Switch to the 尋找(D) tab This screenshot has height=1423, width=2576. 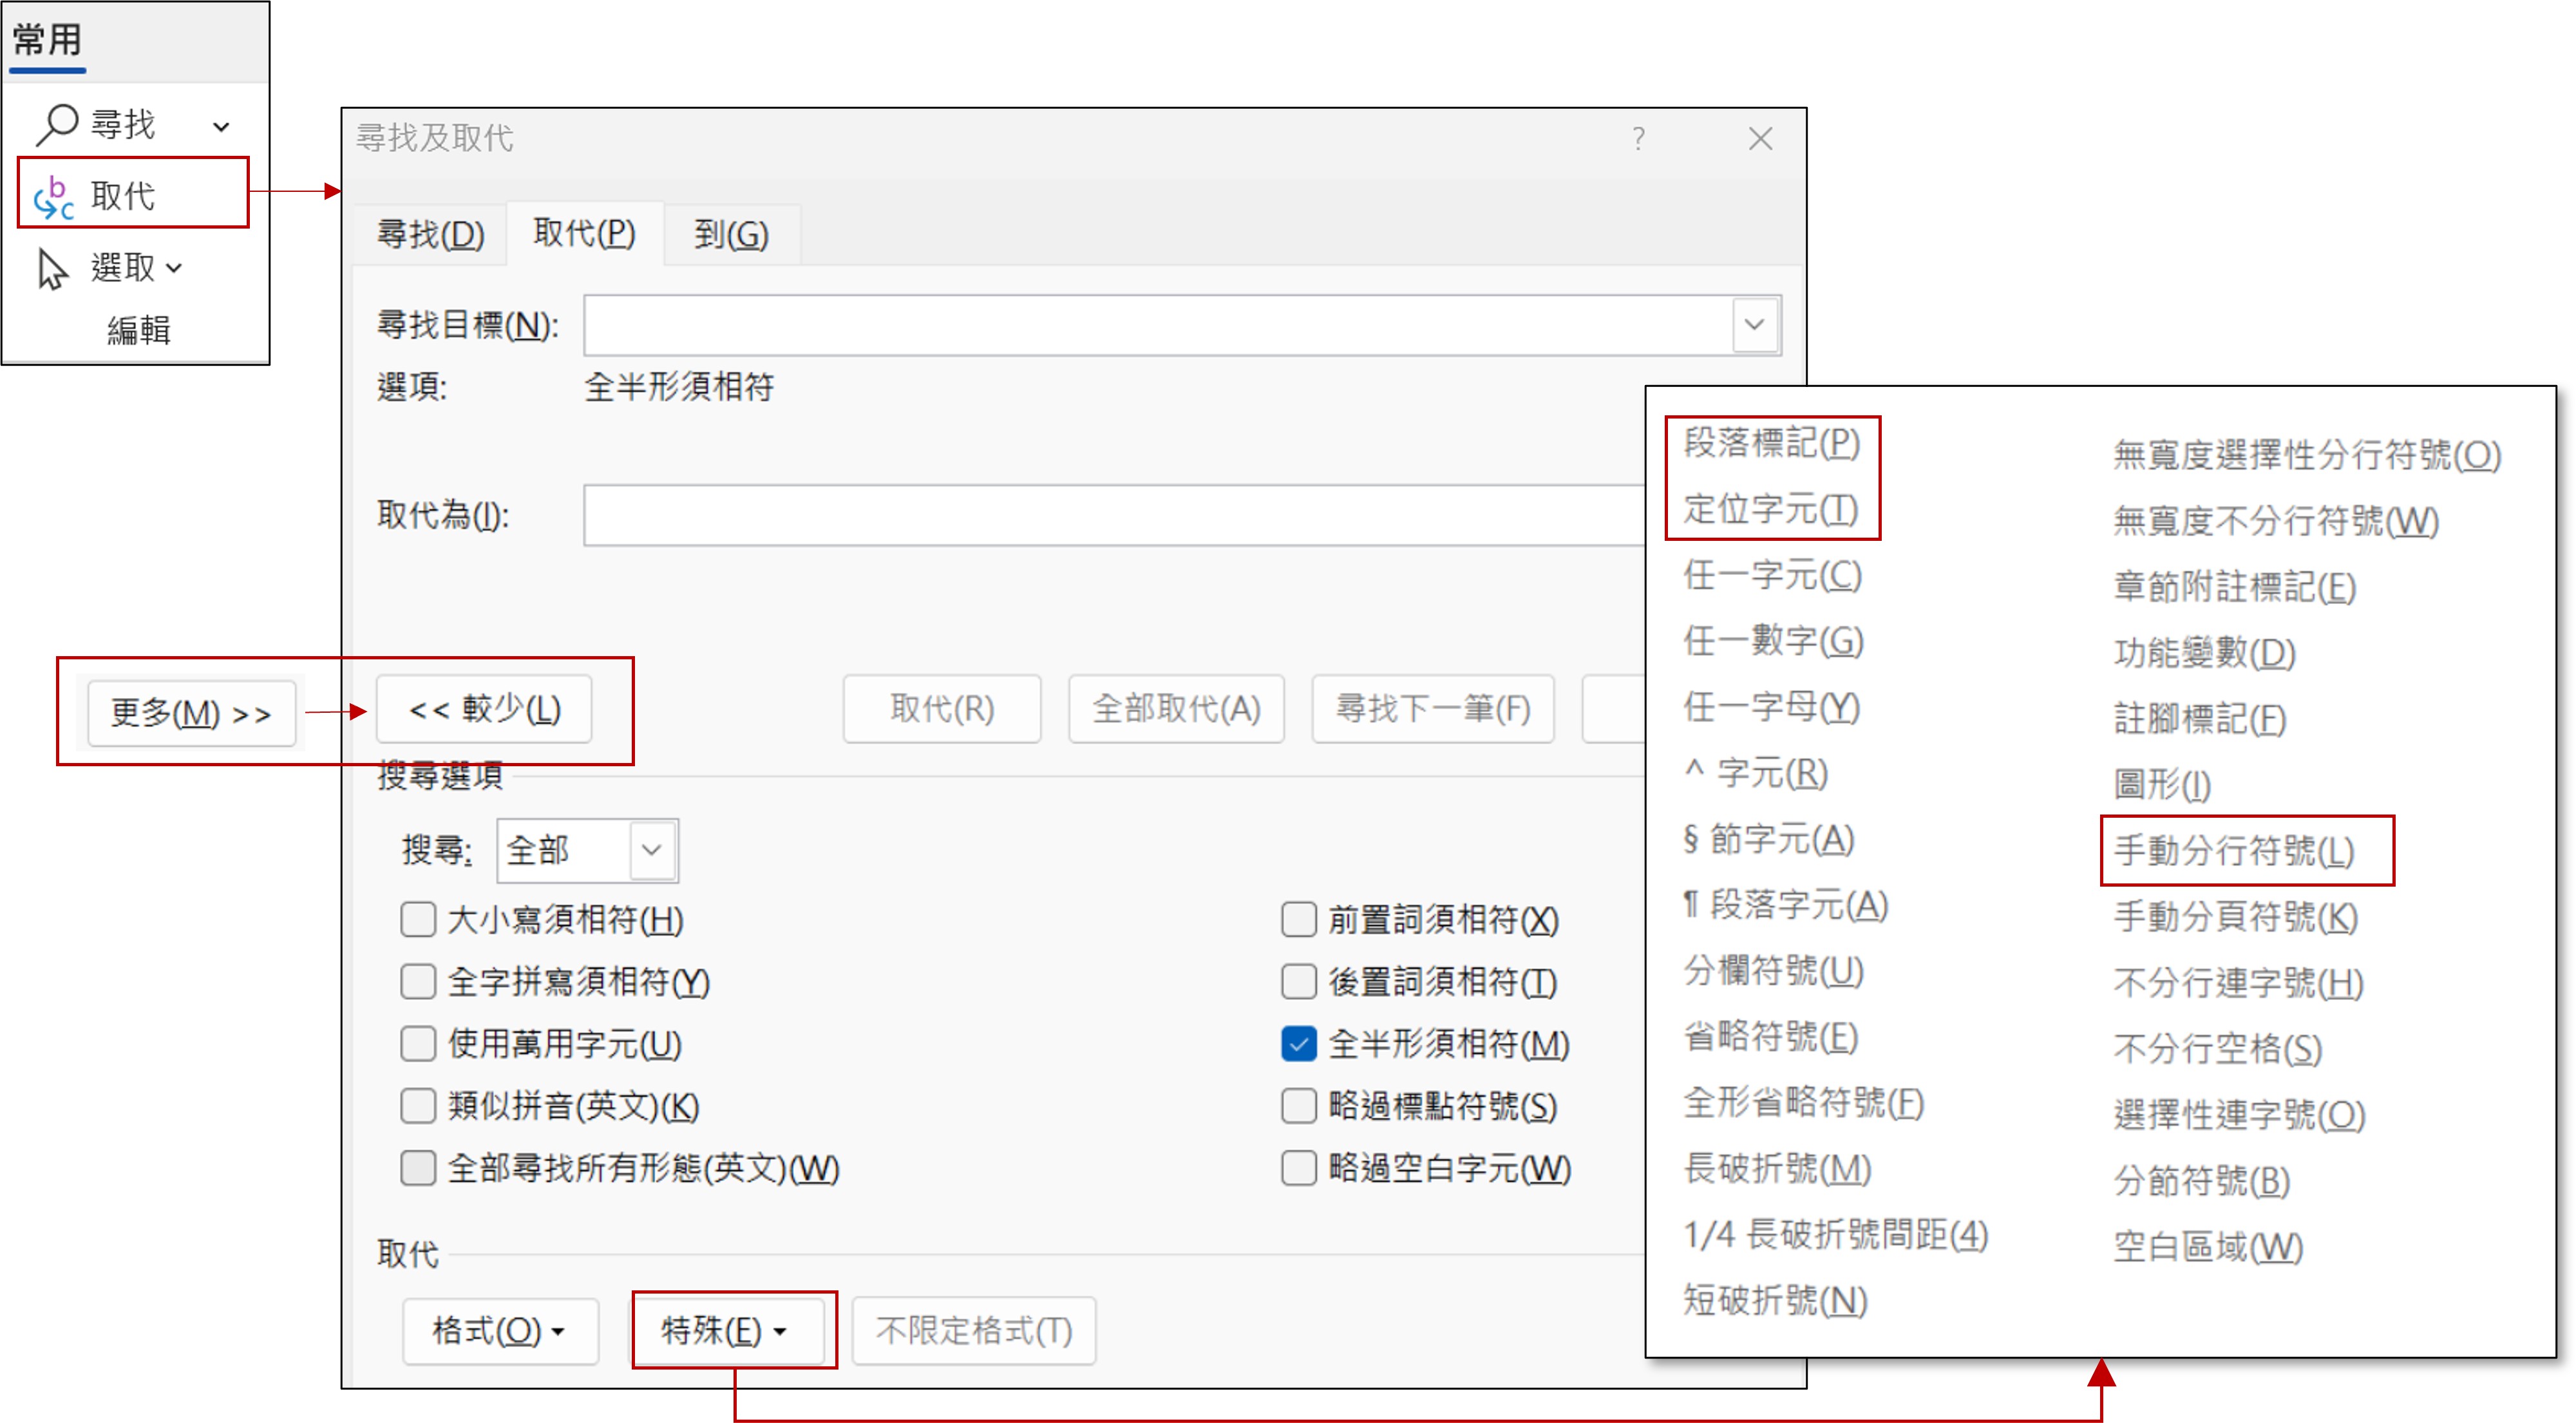click(x=430, y=234)
